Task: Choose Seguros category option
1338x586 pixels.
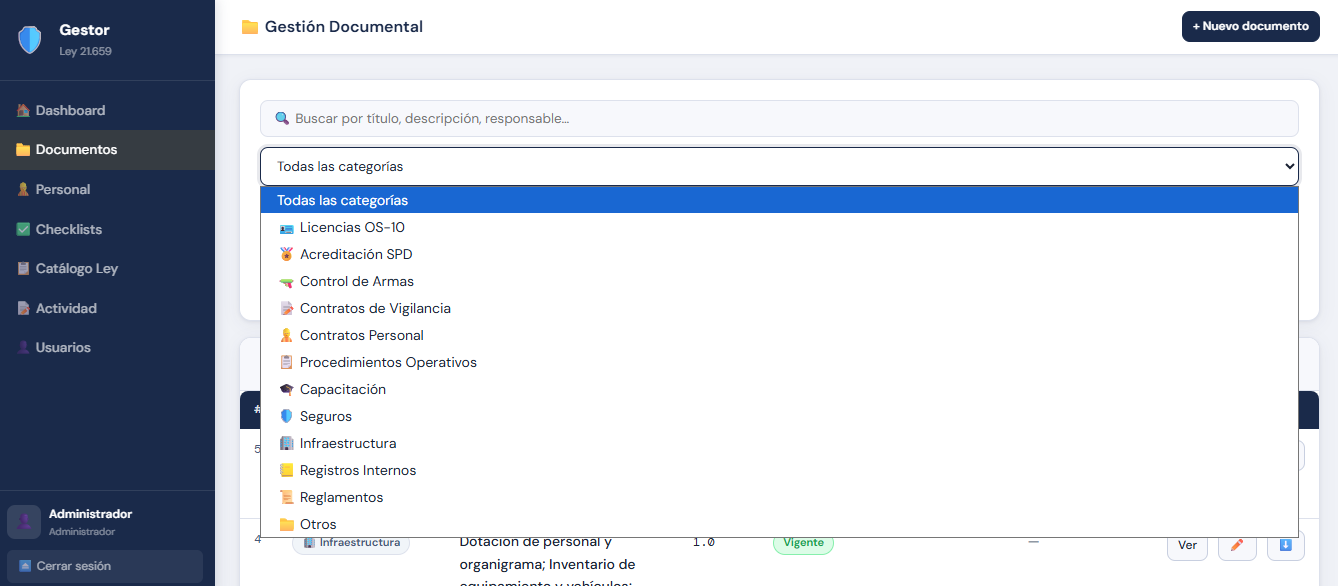Action: pos(779,416)
